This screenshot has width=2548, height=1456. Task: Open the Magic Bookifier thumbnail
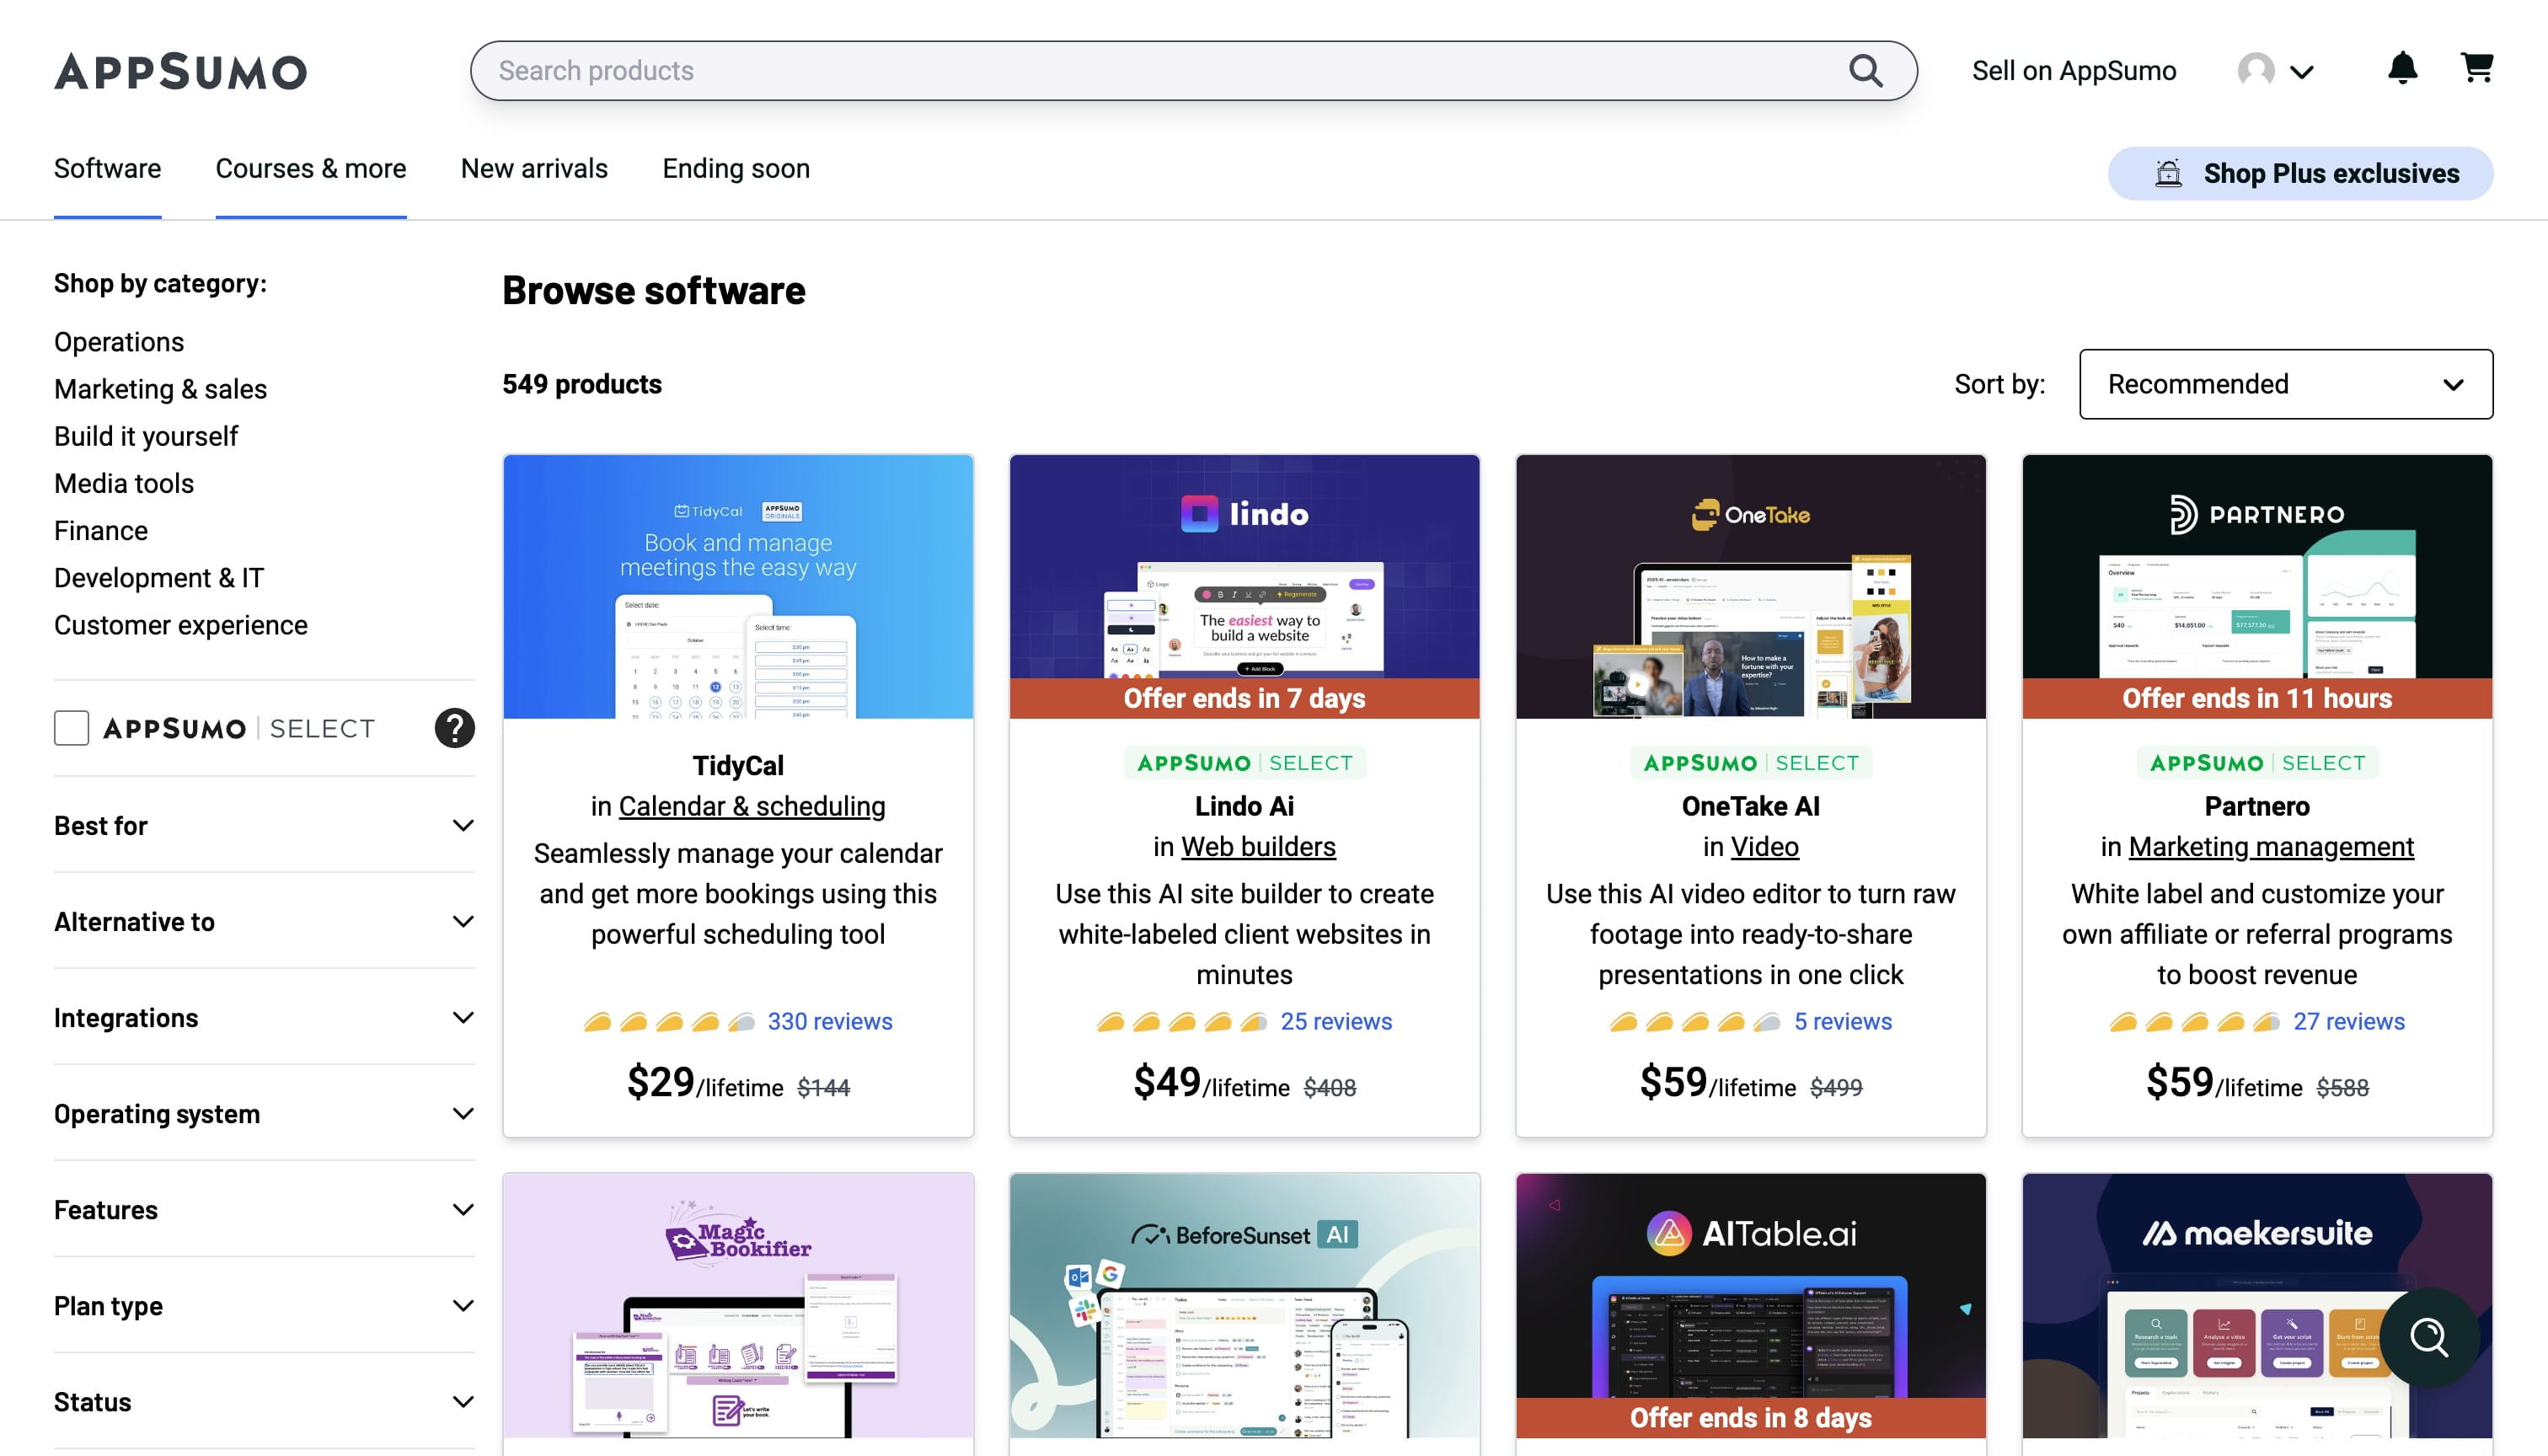tap(738, 1305)
